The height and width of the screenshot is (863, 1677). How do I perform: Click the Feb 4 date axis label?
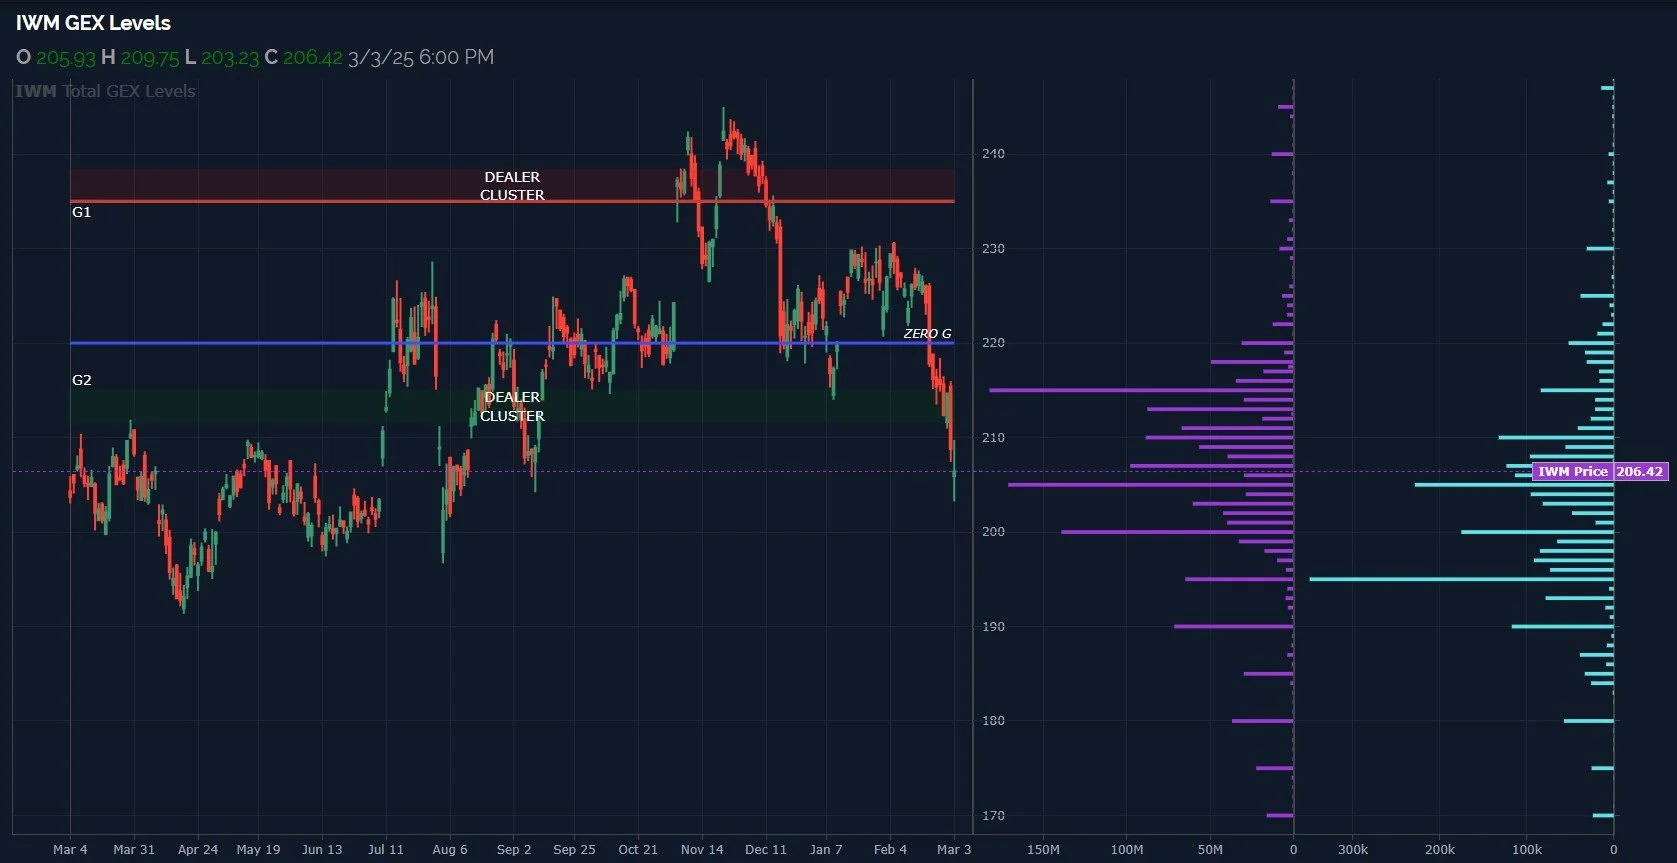pyautogui.click(x=890, y=849)
